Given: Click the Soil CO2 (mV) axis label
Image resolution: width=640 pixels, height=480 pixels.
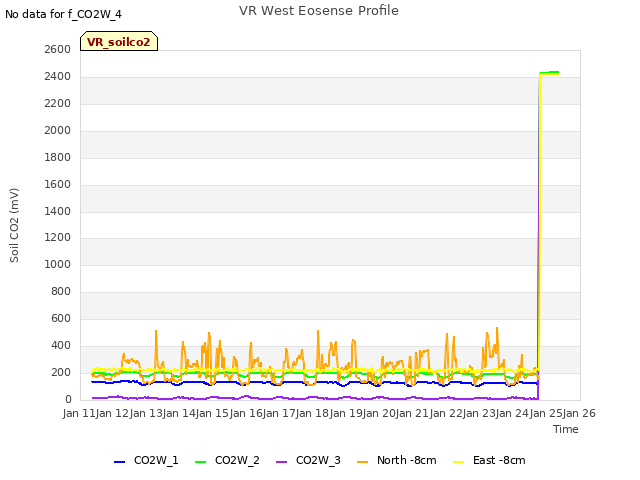Looking at the screenshot, I should click(x=14, y=225).
